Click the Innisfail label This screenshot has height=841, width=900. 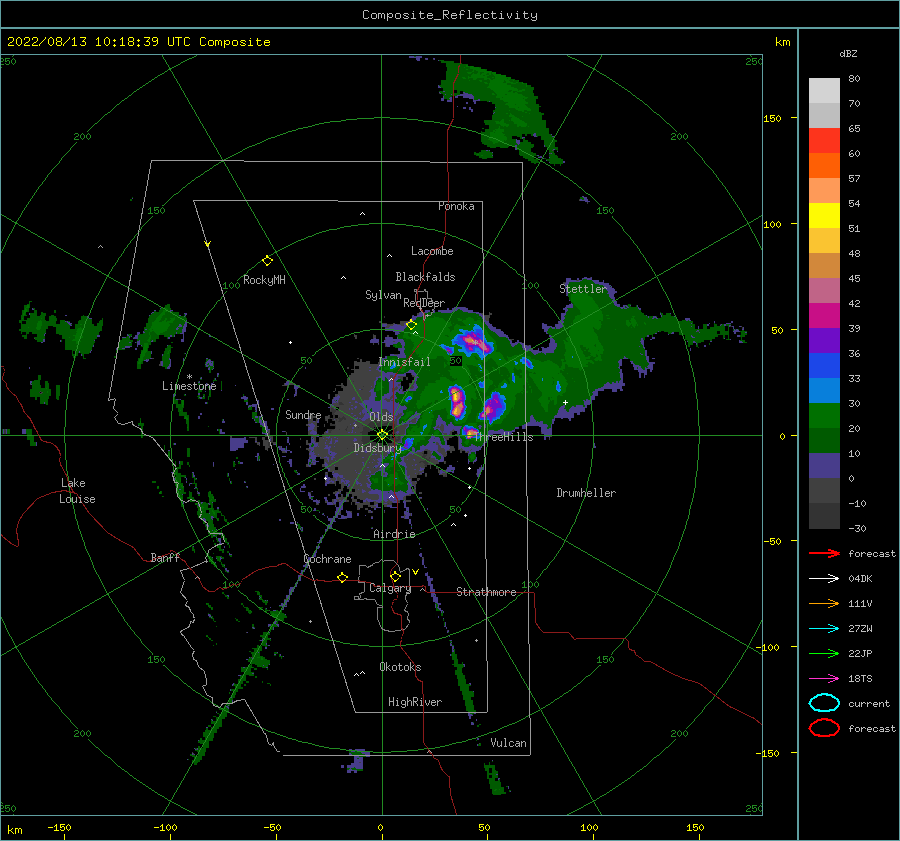405,362
